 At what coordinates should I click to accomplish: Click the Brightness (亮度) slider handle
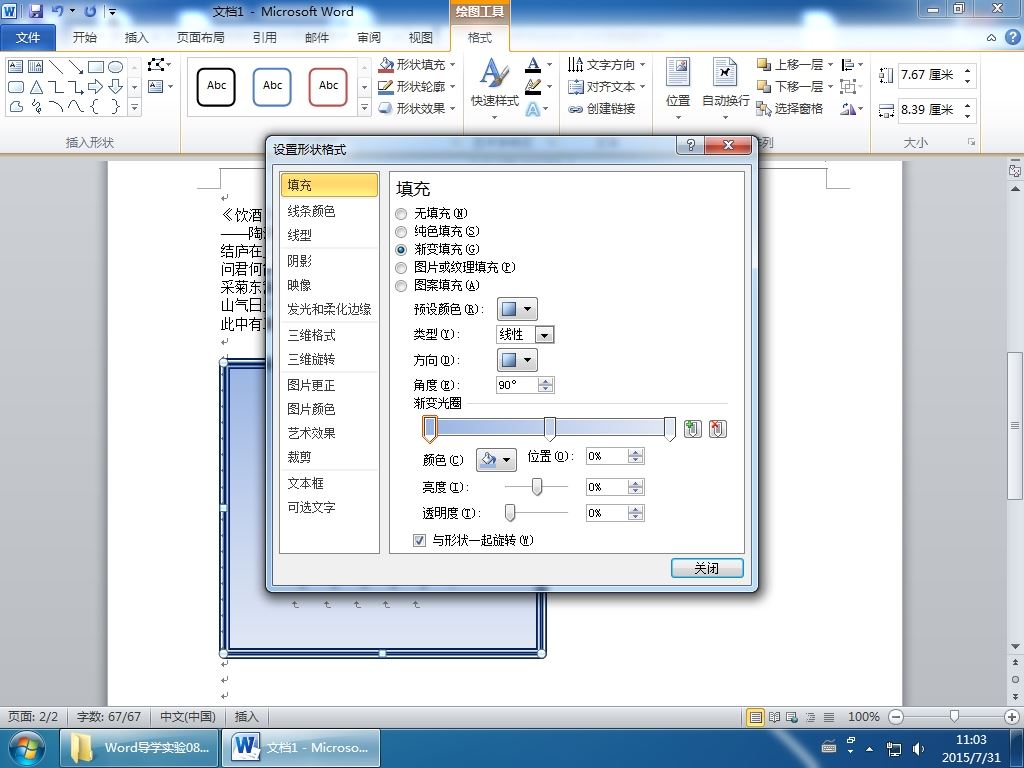click(x=536, y=487)
